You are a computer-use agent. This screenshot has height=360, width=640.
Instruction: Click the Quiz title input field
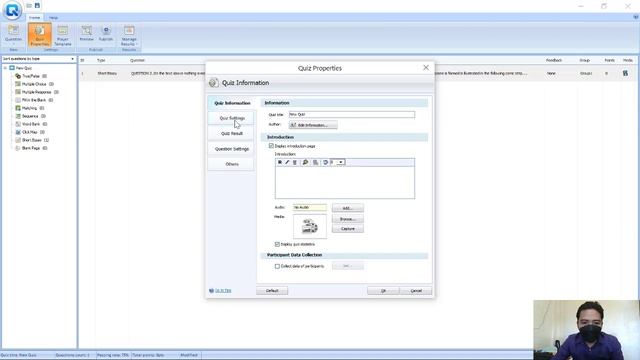point(352,114)
